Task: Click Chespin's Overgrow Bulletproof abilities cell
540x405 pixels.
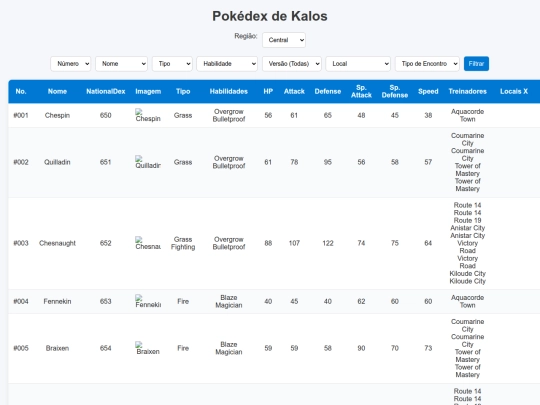Action: coord(229,115)
